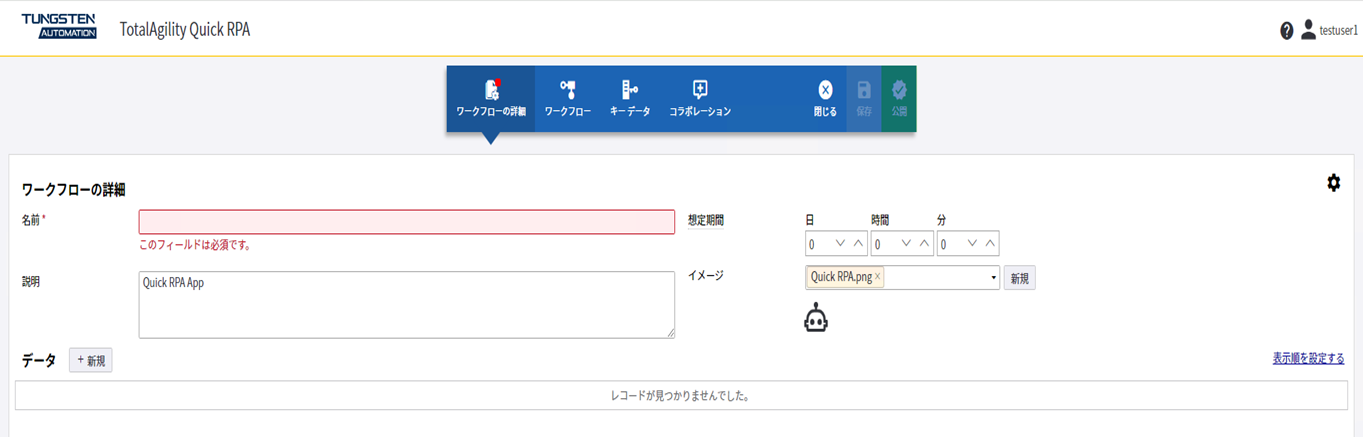Open the 表示順を設定する link

[x=1308, y=358]
